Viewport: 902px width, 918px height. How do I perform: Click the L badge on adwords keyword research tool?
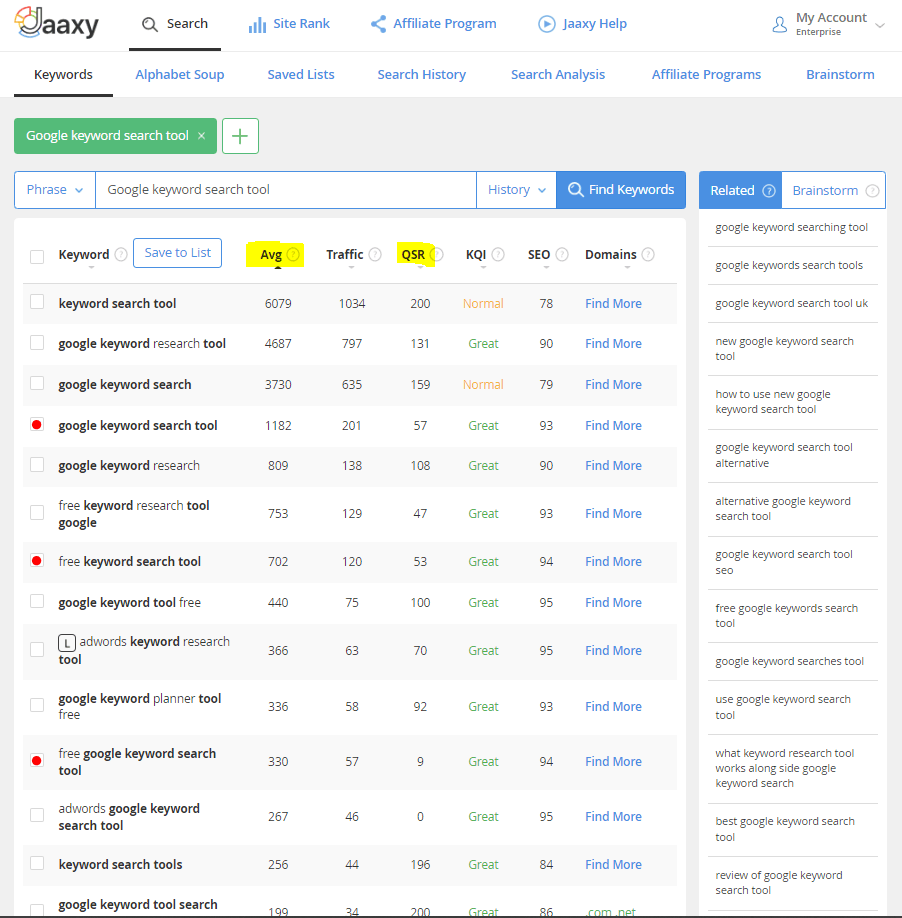(x=67, y=643)
